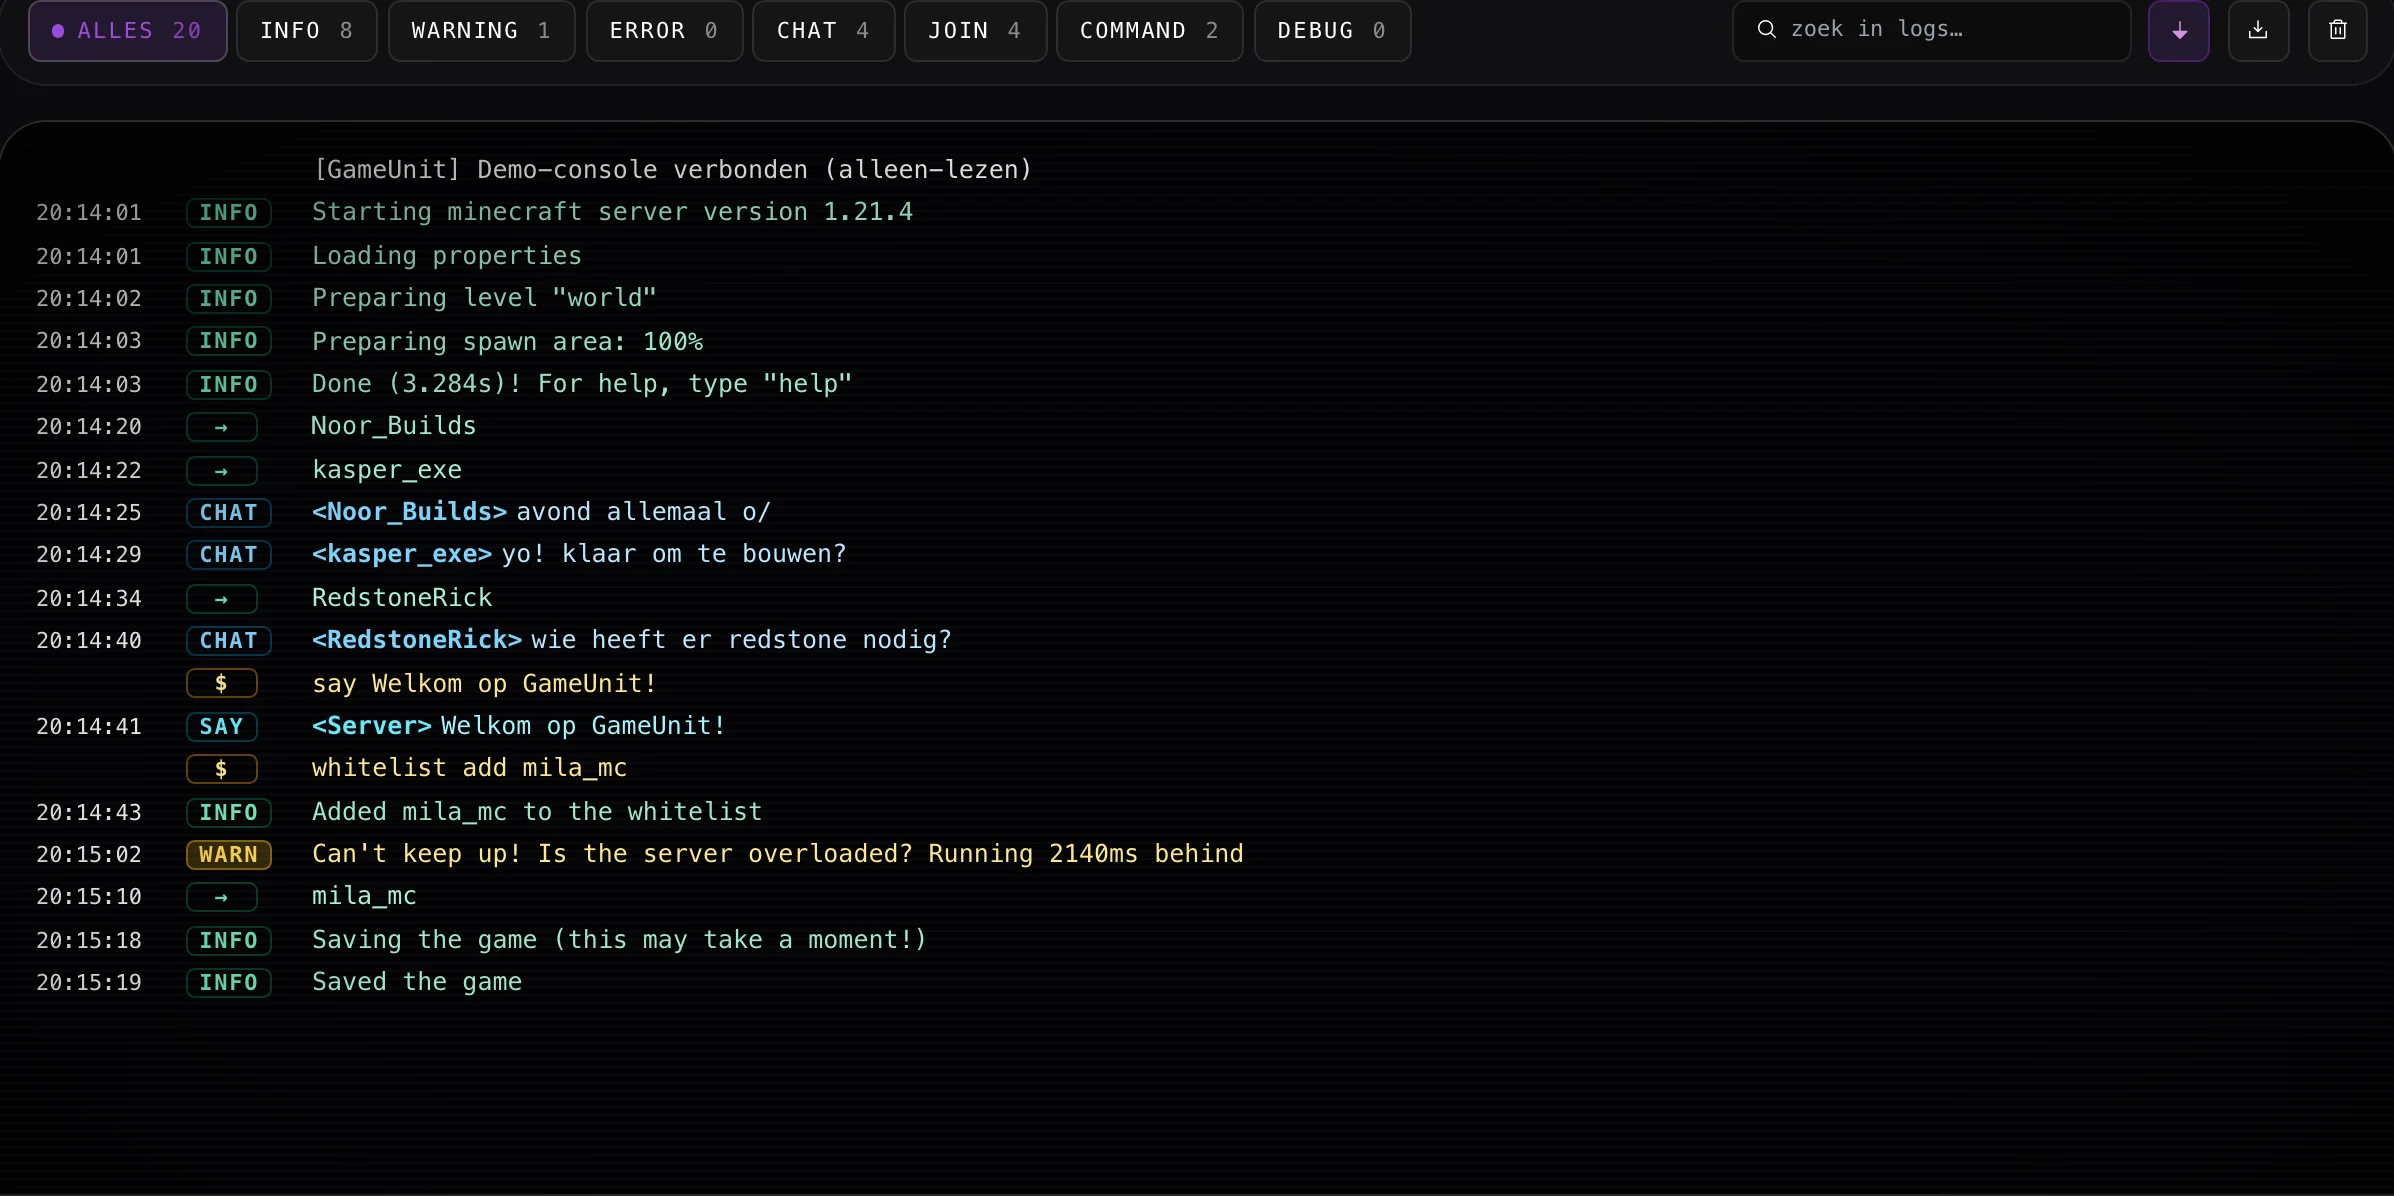
Task: Select the JOIN 4 filter
Action: 975,31
